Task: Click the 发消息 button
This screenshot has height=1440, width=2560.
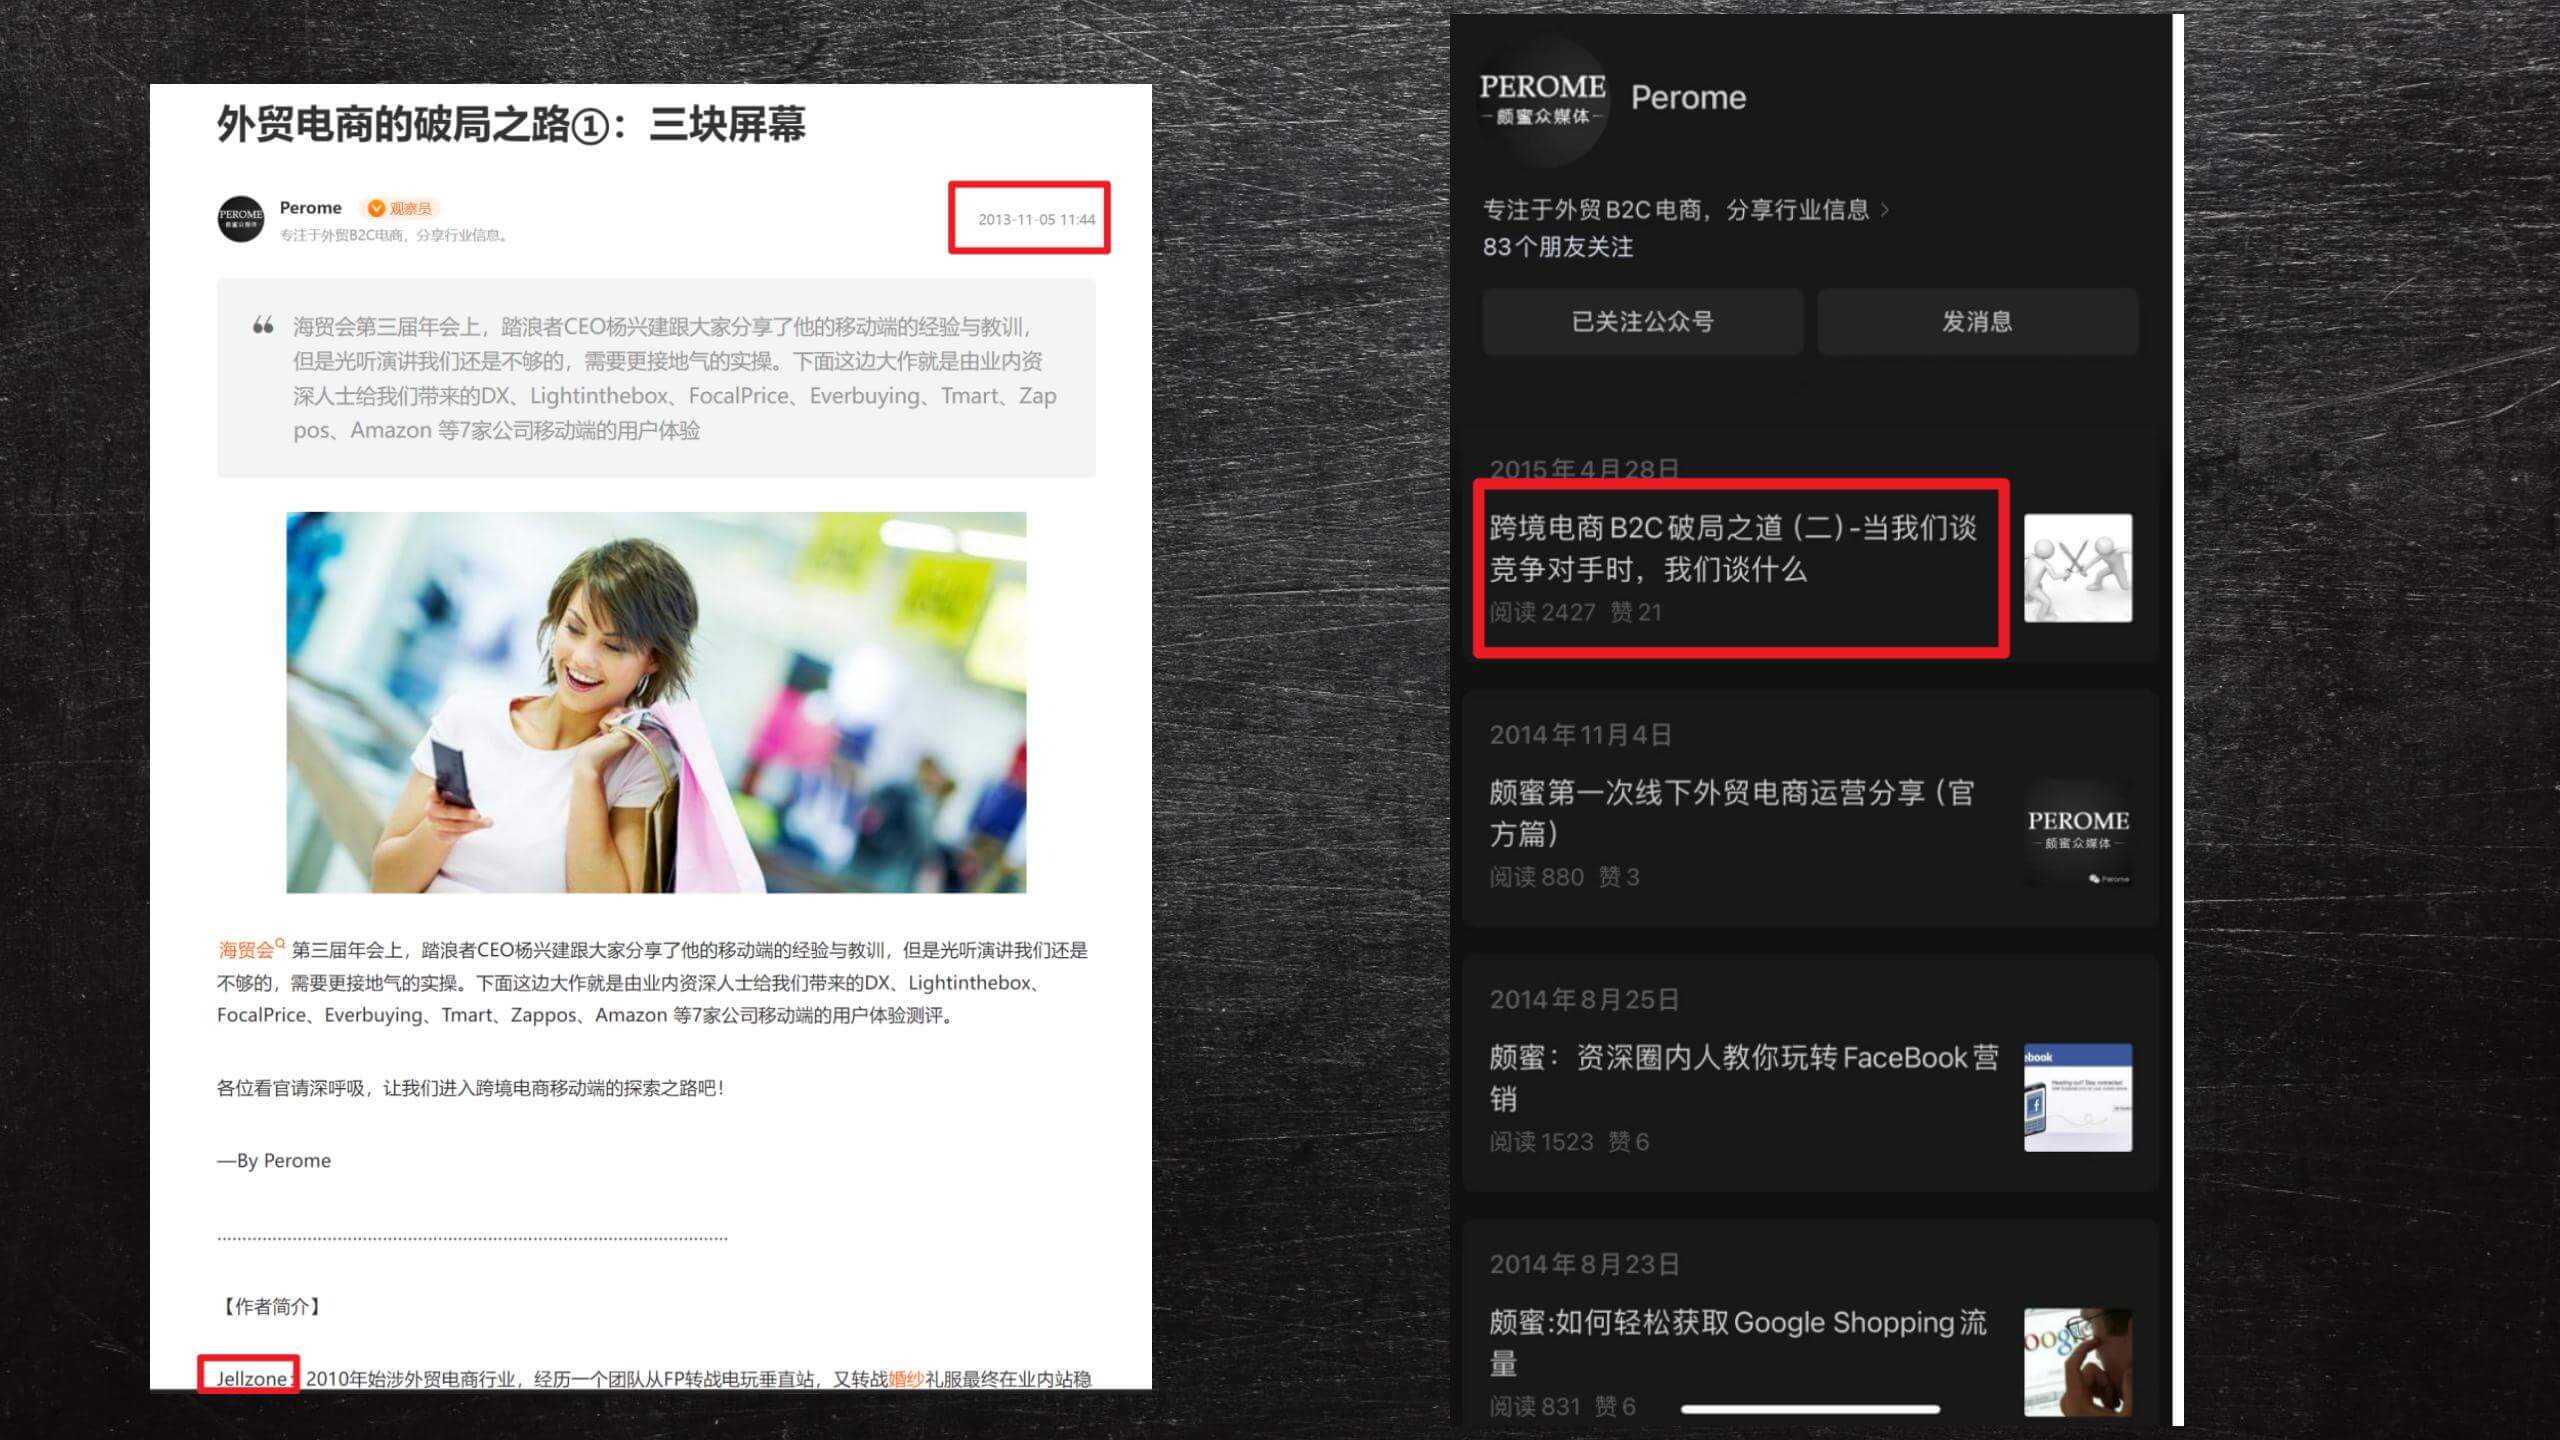Action: pos(1977,322)
